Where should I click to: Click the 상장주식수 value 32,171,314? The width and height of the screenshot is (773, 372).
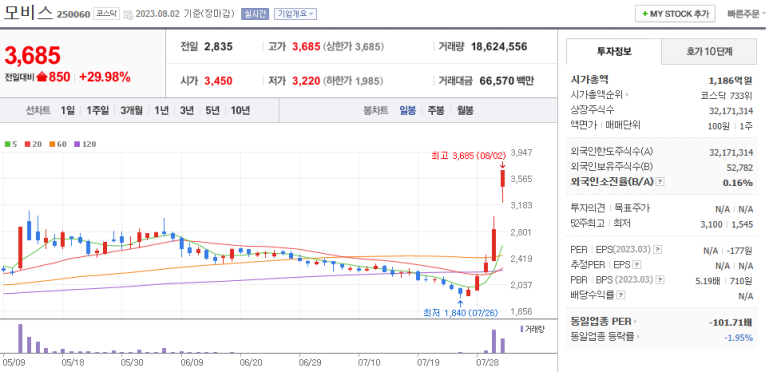click(x=731, y=111)
